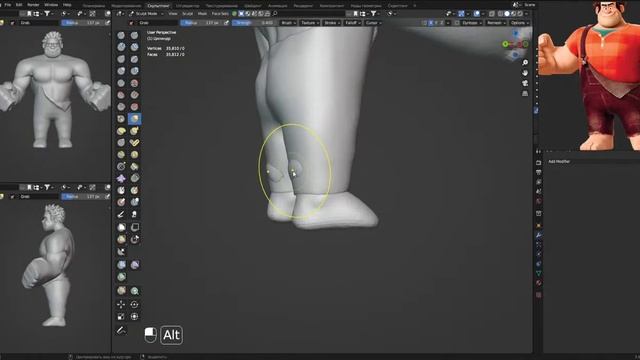The image size is (640, 360).
Task: Select the purple Cloth brush
Action: (121, 178)
